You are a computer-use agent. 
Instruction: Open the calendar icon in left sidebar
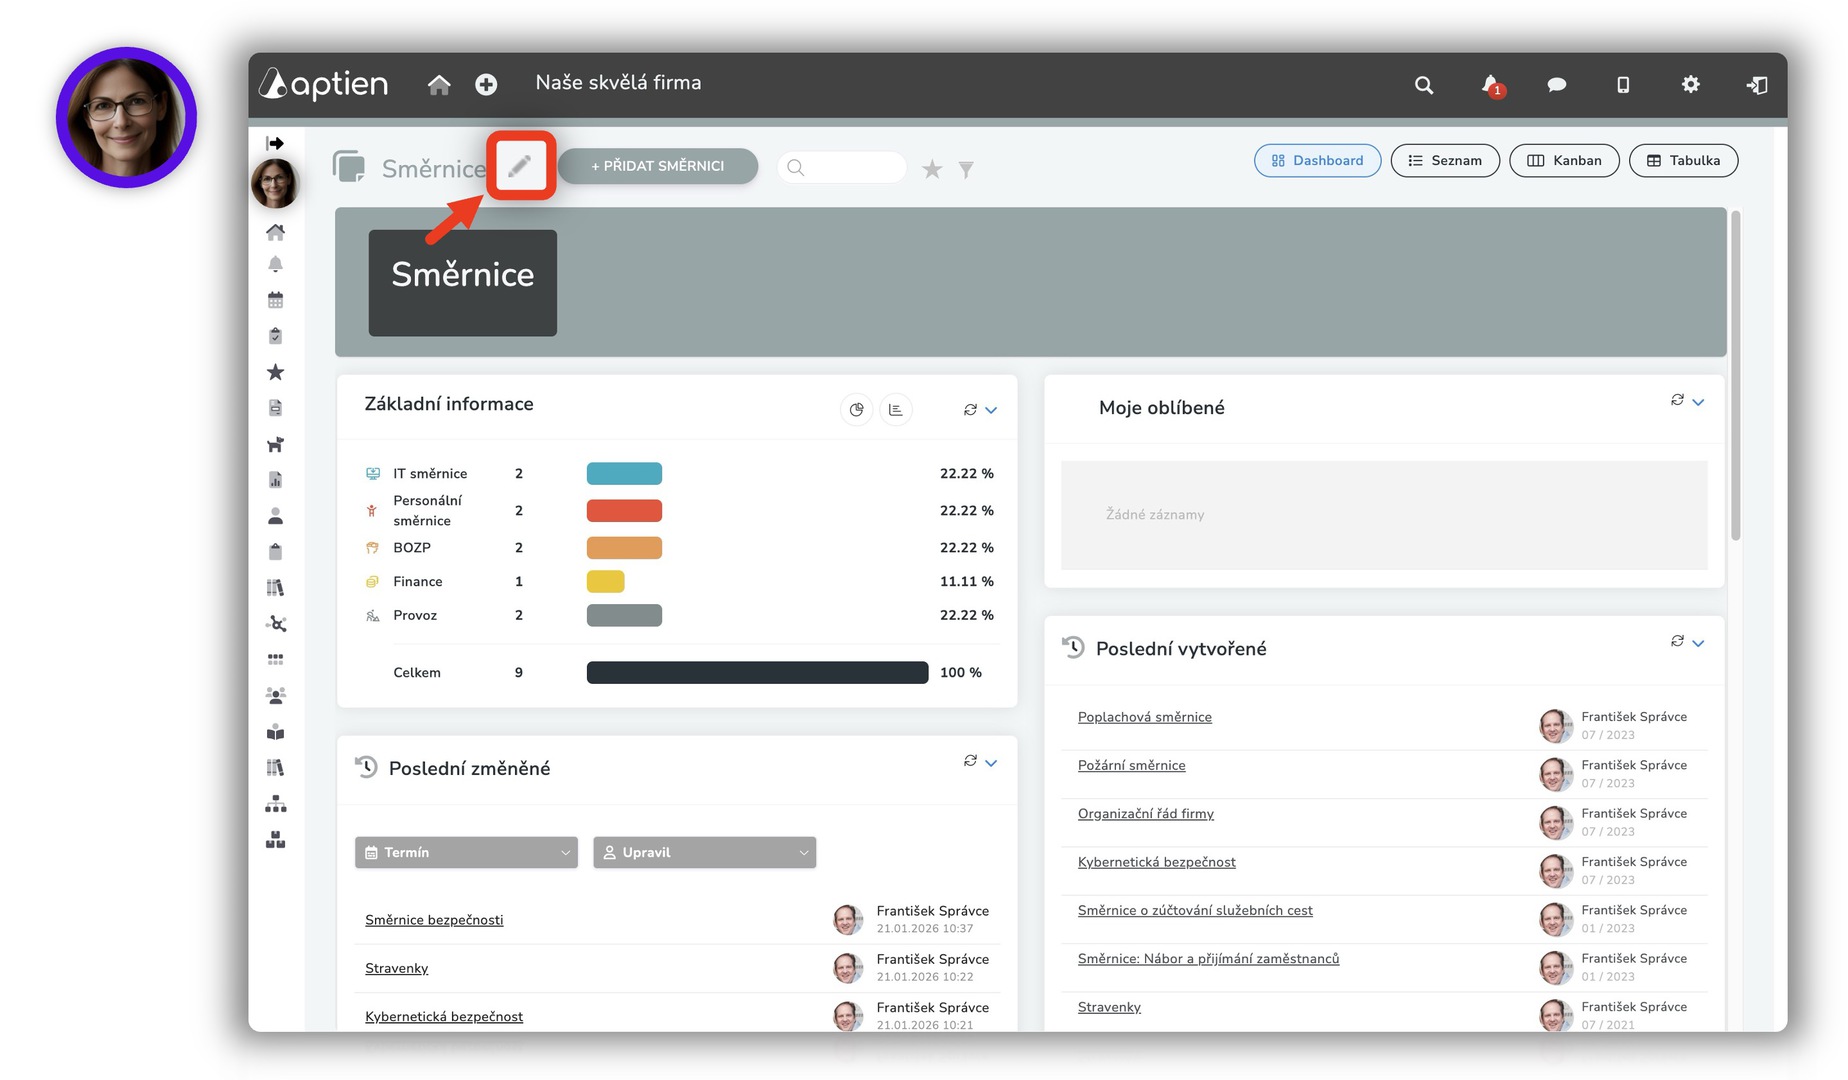tap(276, 300)
